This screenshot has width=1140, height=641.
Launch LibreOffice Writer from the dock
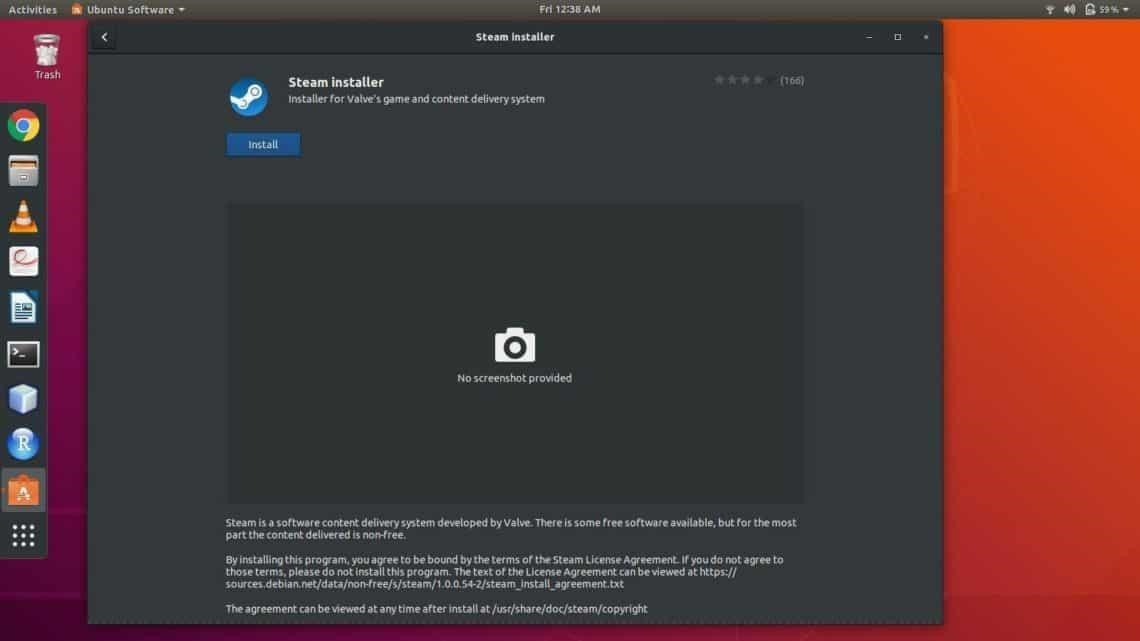point(23,307)
